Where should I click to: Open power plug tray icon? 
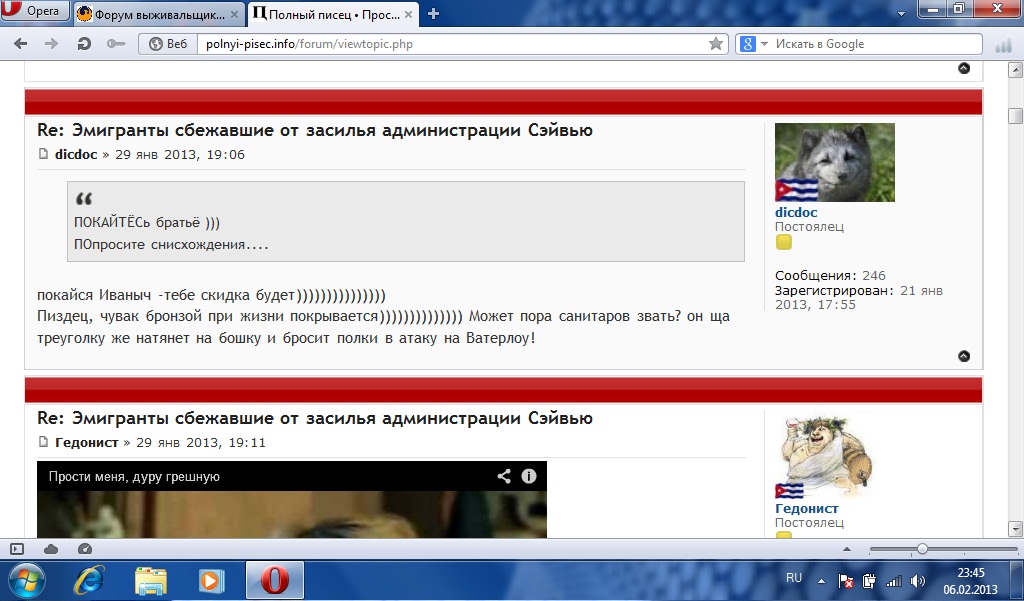click(x=869, y=580)
